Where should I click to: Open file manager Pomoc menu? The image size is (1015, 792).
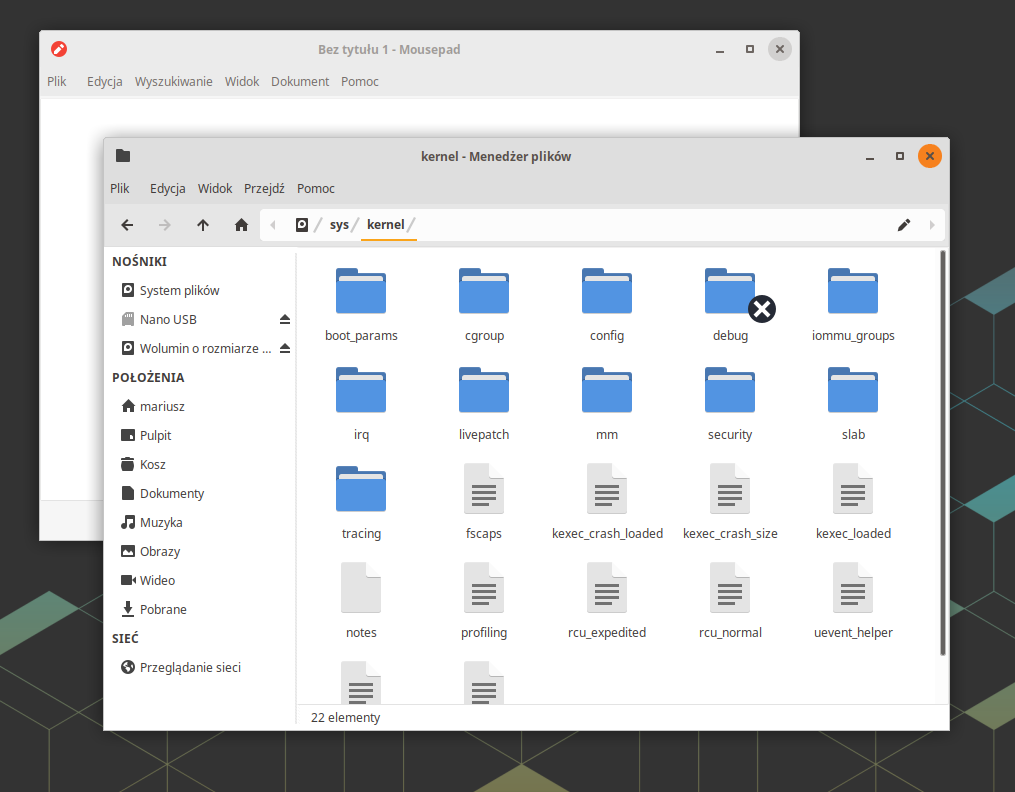click(316, 188)
